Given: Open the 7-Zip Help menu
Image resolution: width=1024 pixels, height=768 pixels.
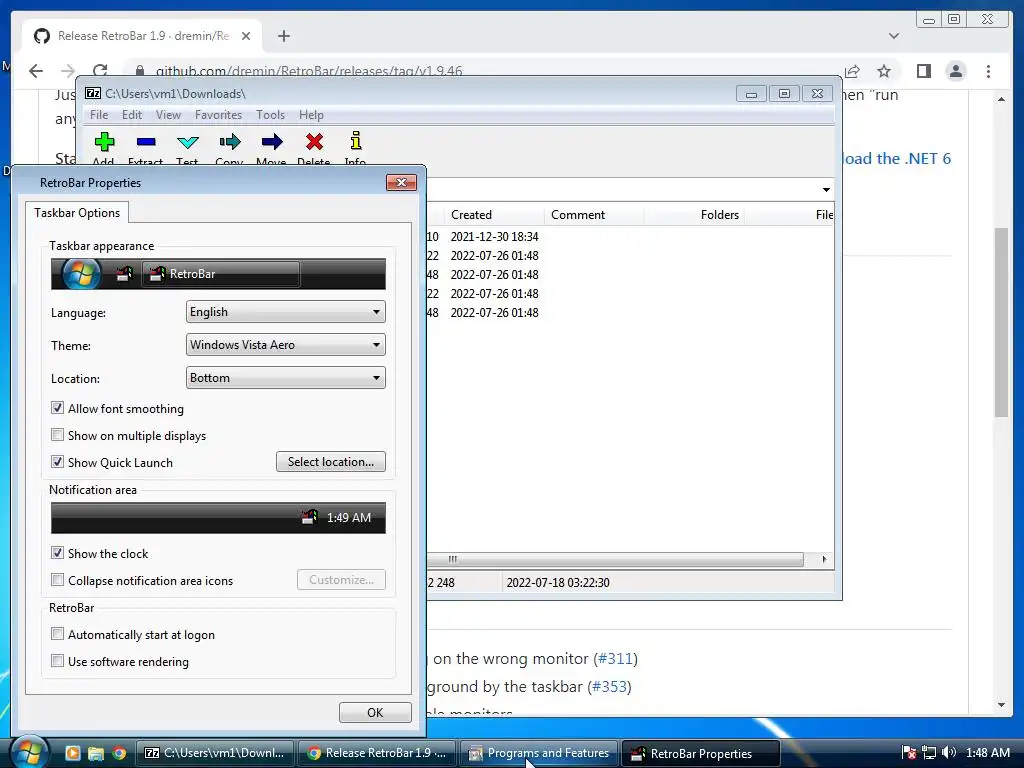Looking at the screenshot, I should tap(312, 115).
